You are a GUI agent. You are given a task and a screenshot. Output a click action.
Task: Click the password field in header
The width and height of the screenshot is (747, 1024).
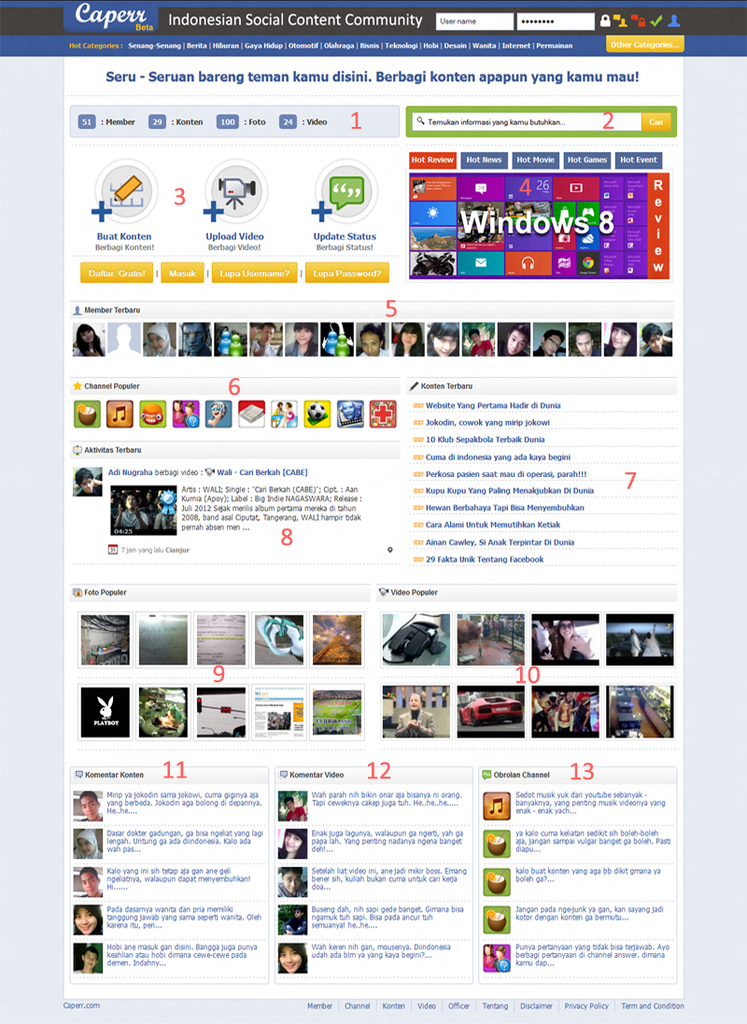(x=556, y=22)
